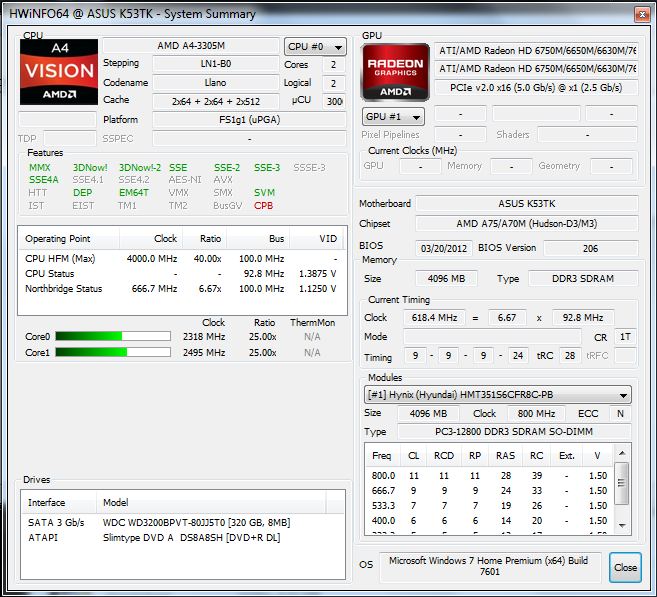Screen dimensions: 657x597
Task: Select the 400.0 frequency timing row
Action: [x=489, y=521]
